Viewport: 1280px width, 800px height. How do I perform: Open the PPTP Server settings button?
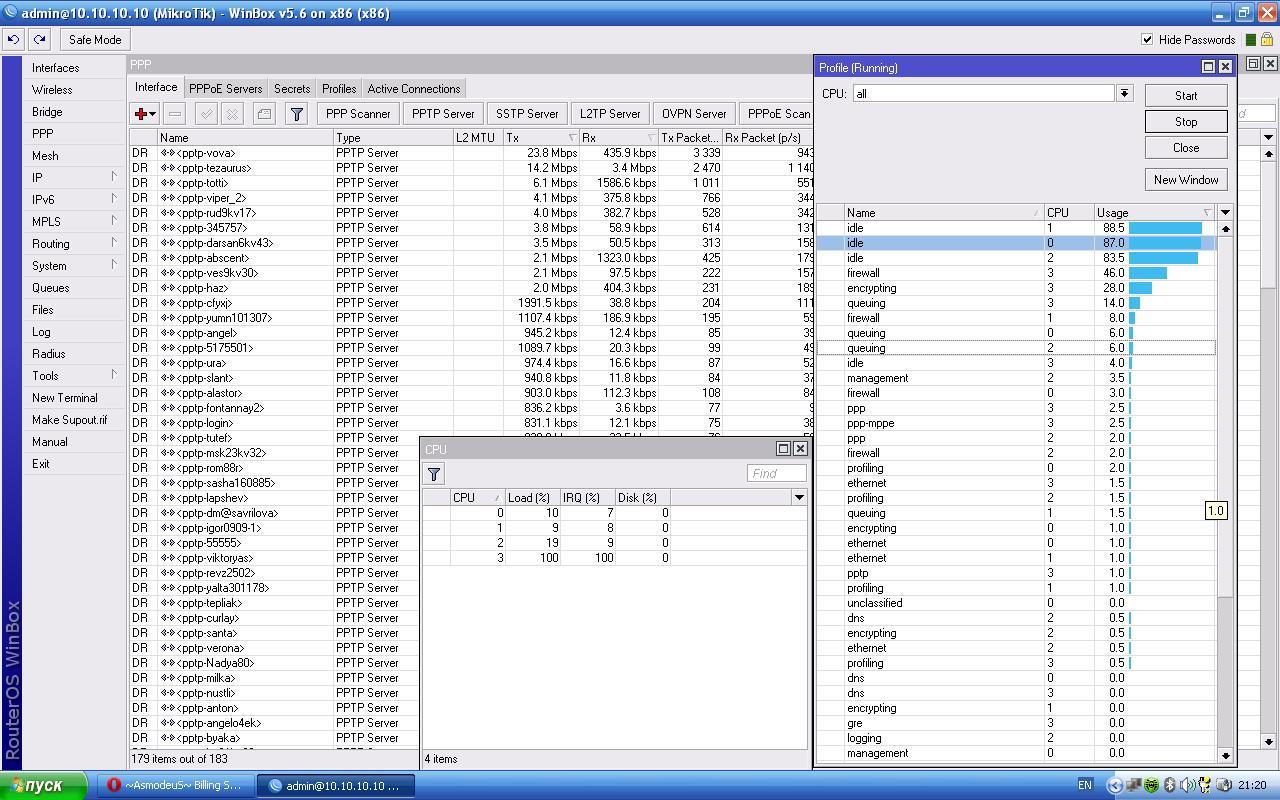(443, 114)
